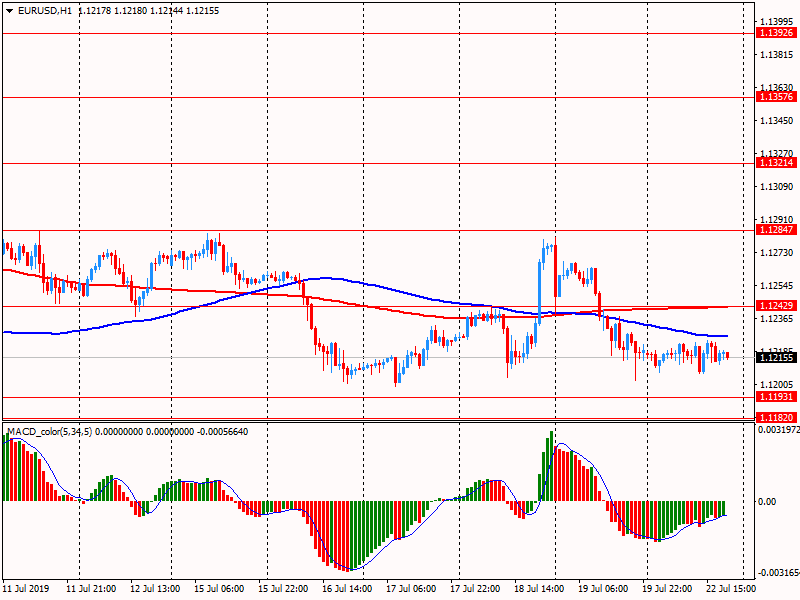Click the 1.12730 price scale value
The height and width of the screenshot is (600, 800).
[x=777, y=253]
